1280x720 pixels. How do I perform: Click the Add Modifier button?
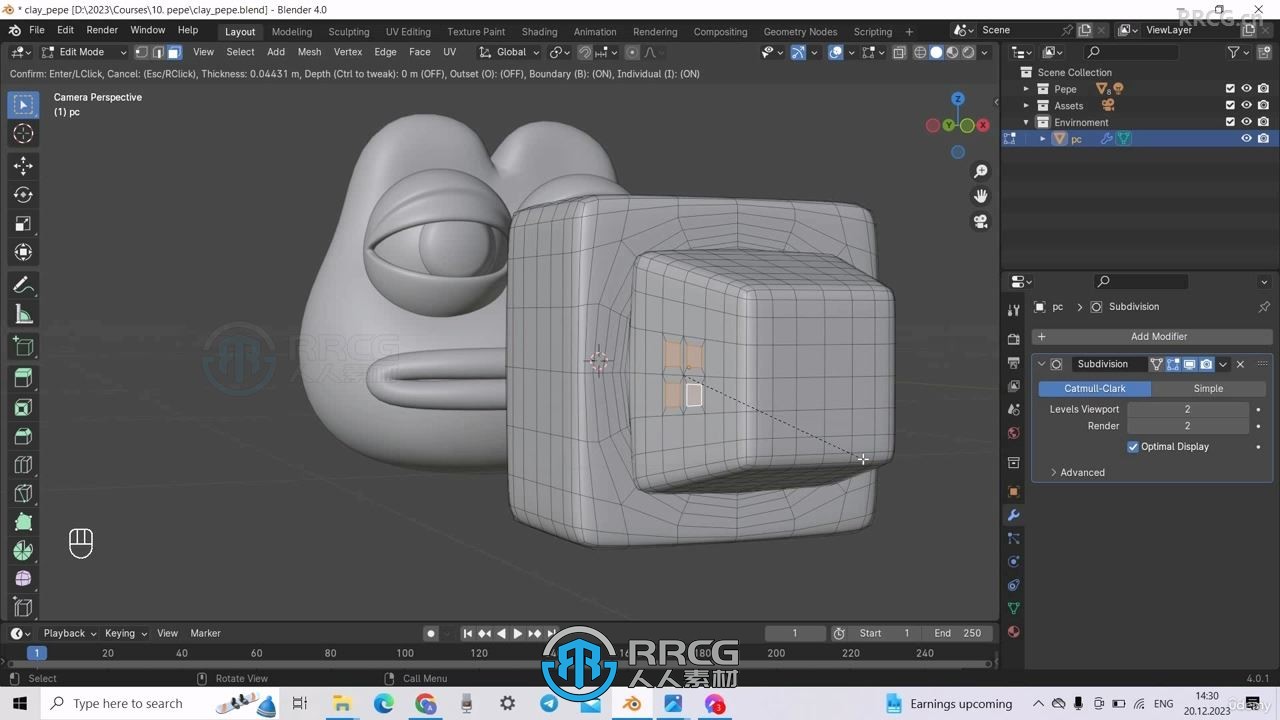tap(1153, 337)
